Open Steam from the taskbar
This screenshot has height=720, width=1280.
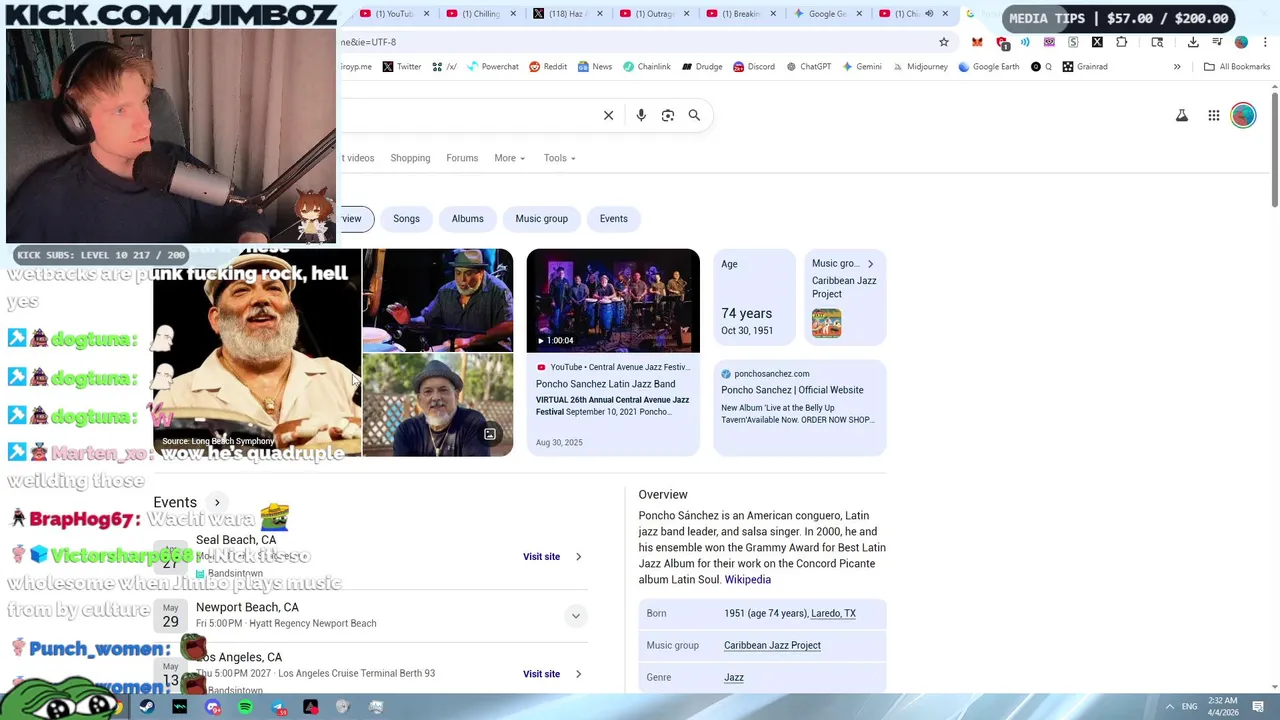click(147, 707)
